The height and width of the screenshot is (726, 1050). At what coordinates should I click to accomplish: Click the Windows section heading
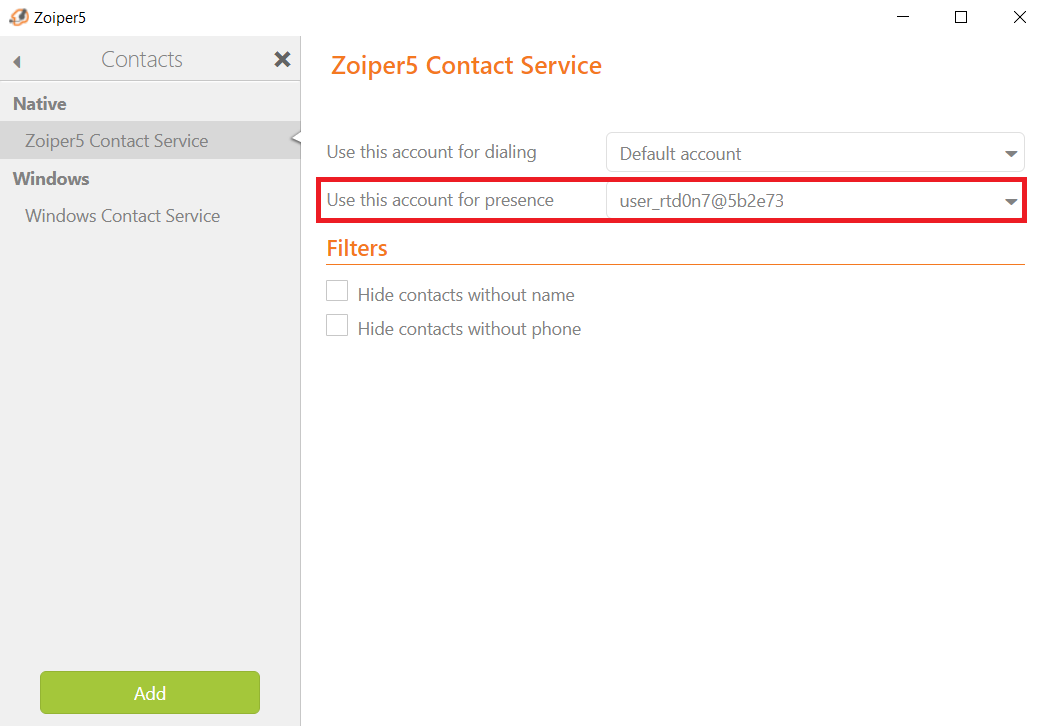pyautogui.click(x=51, y=179)
